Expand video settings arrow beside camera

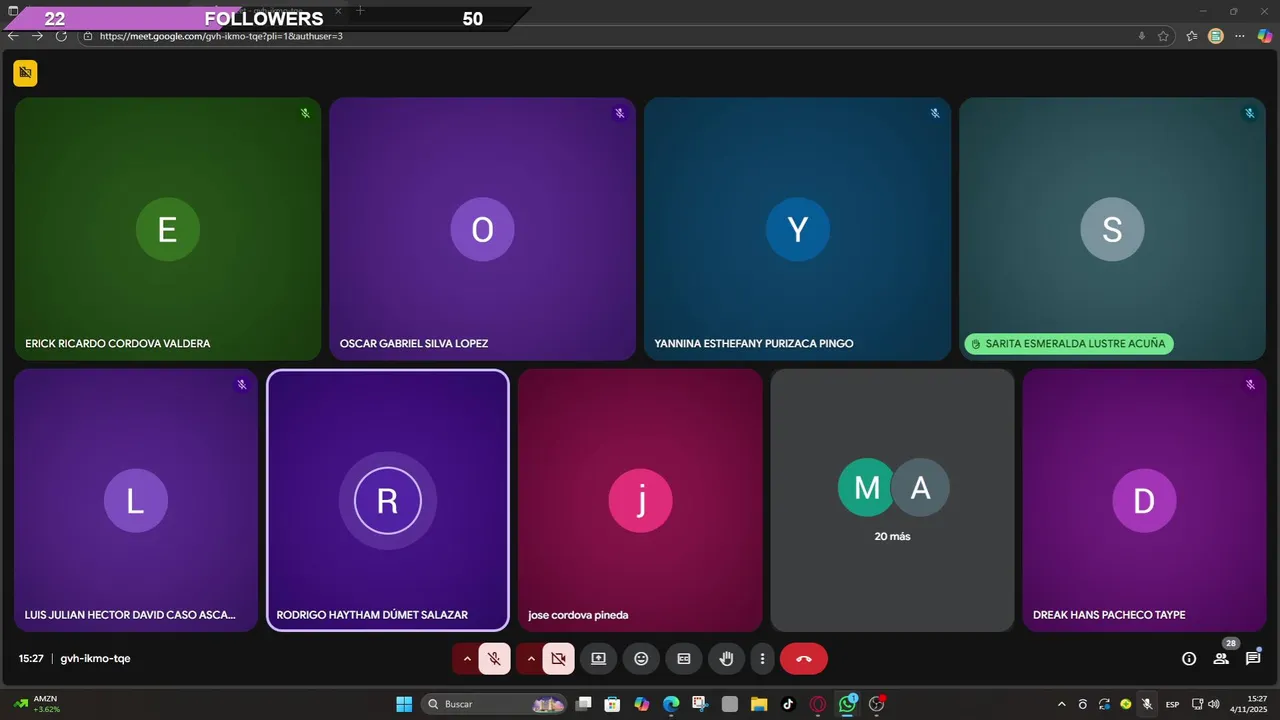point(530,659)
